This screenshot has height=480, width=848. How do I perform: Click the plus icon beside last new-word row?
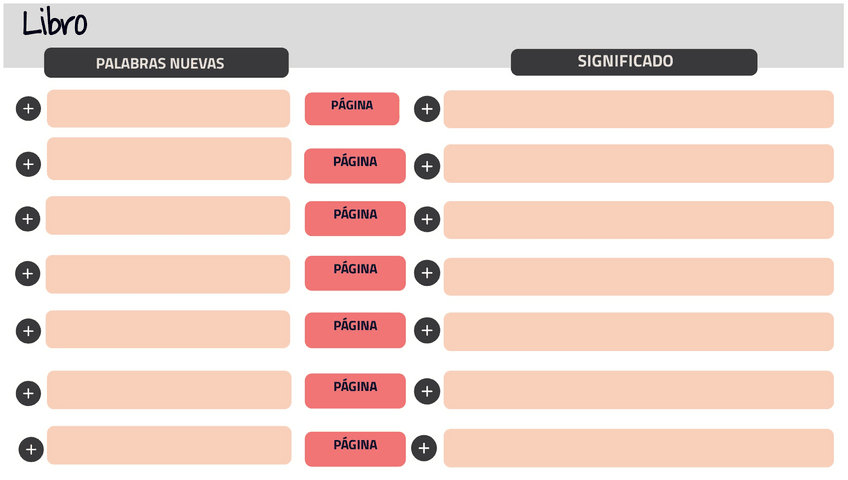[31, 449]
